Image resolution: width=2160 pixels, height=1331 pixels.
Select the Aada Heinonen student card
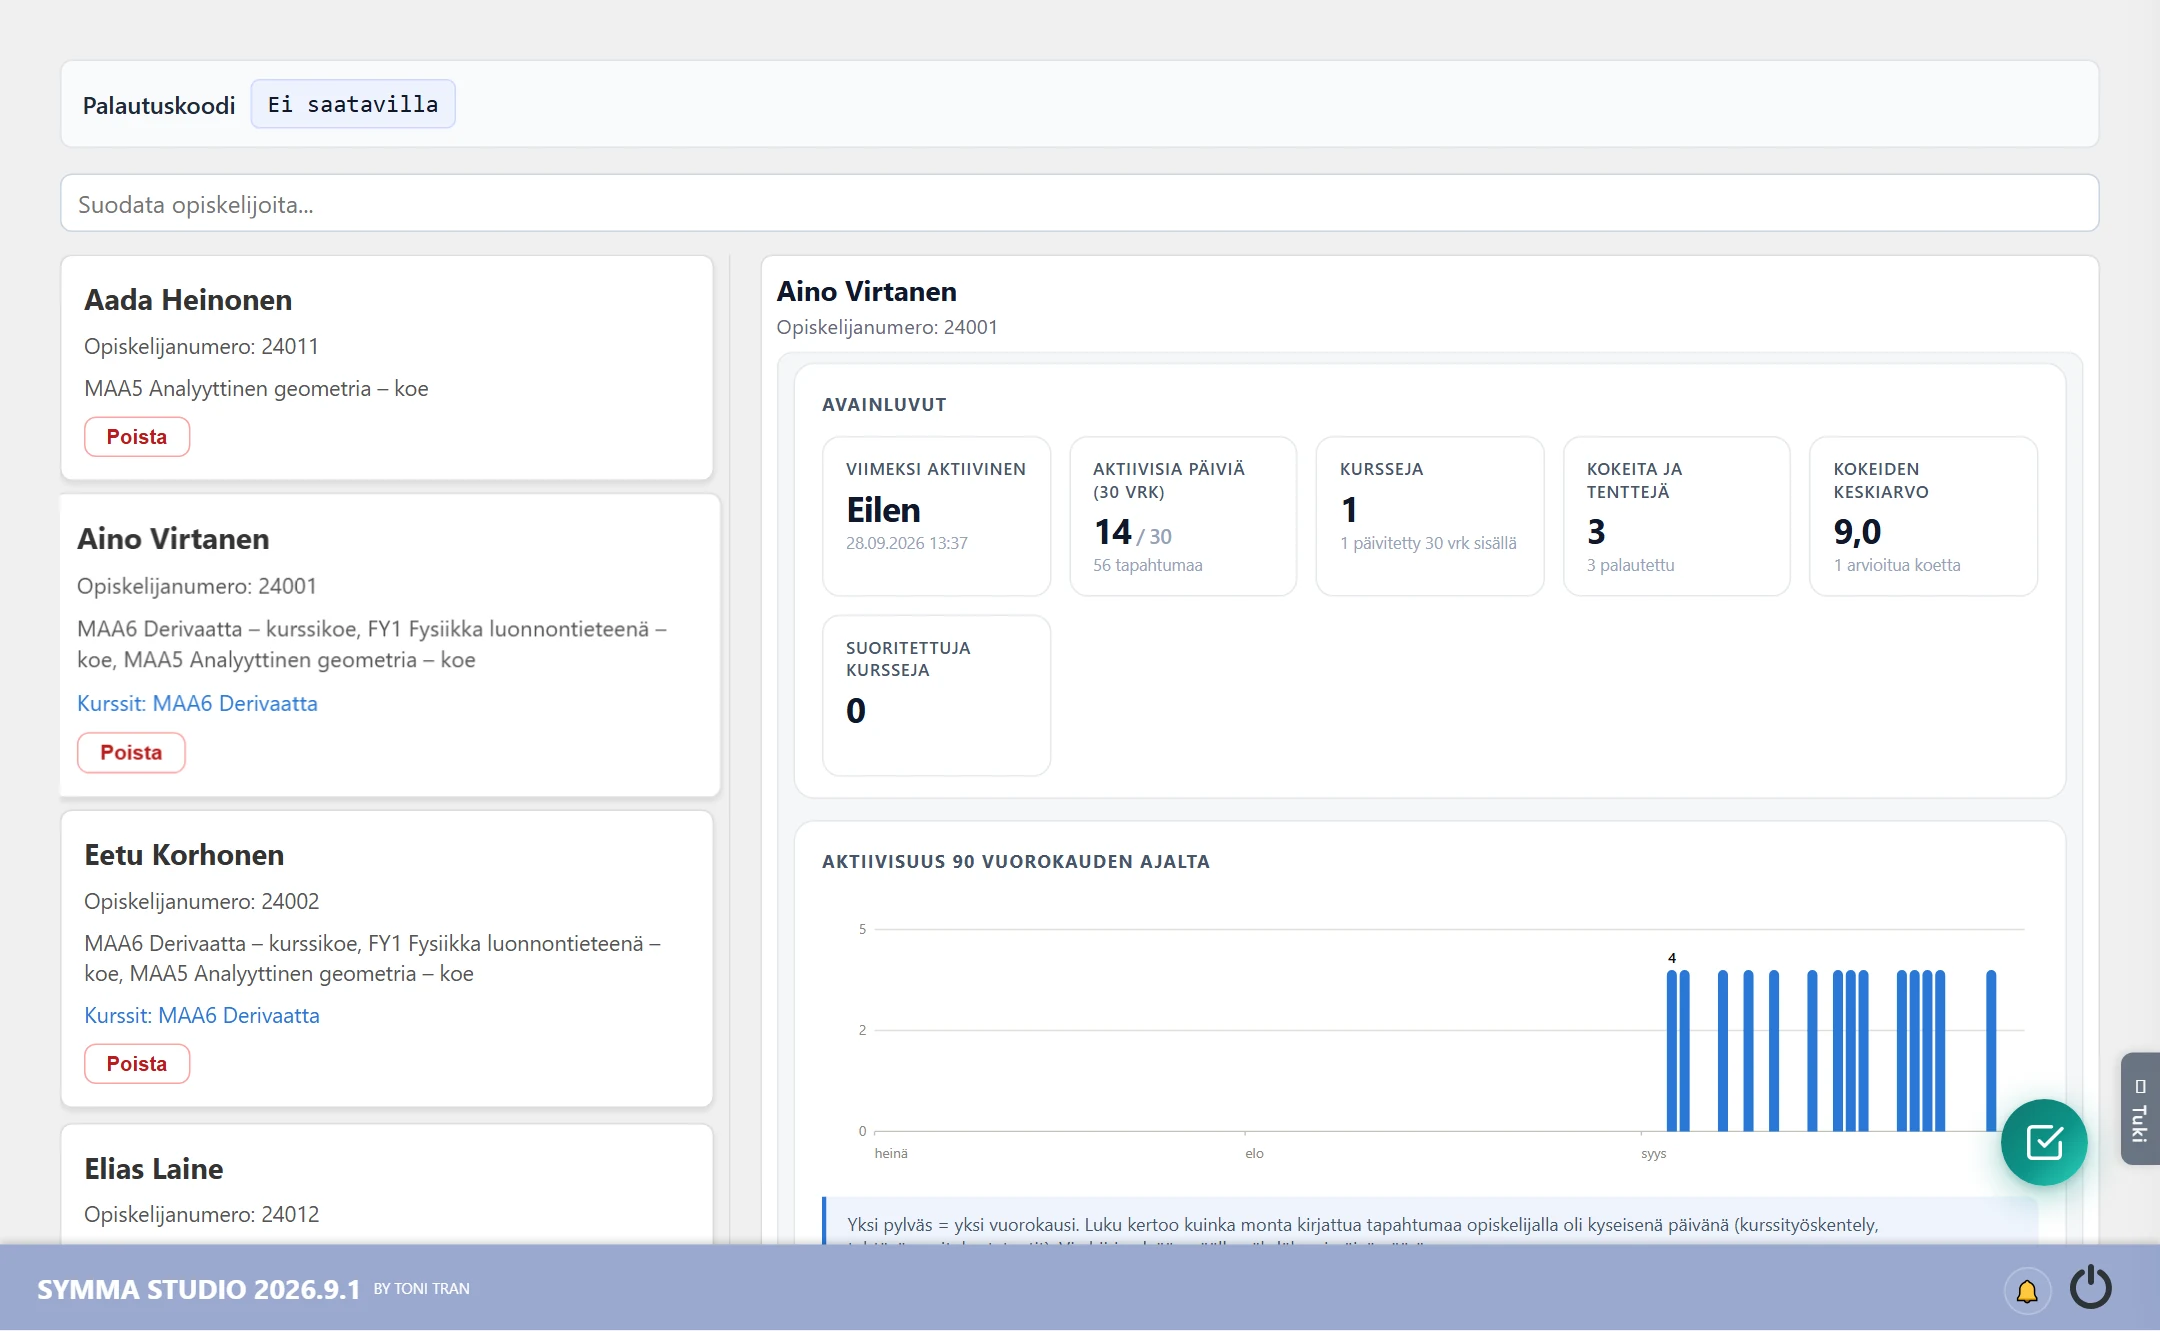pyautogui.click(x=387, y=368)
